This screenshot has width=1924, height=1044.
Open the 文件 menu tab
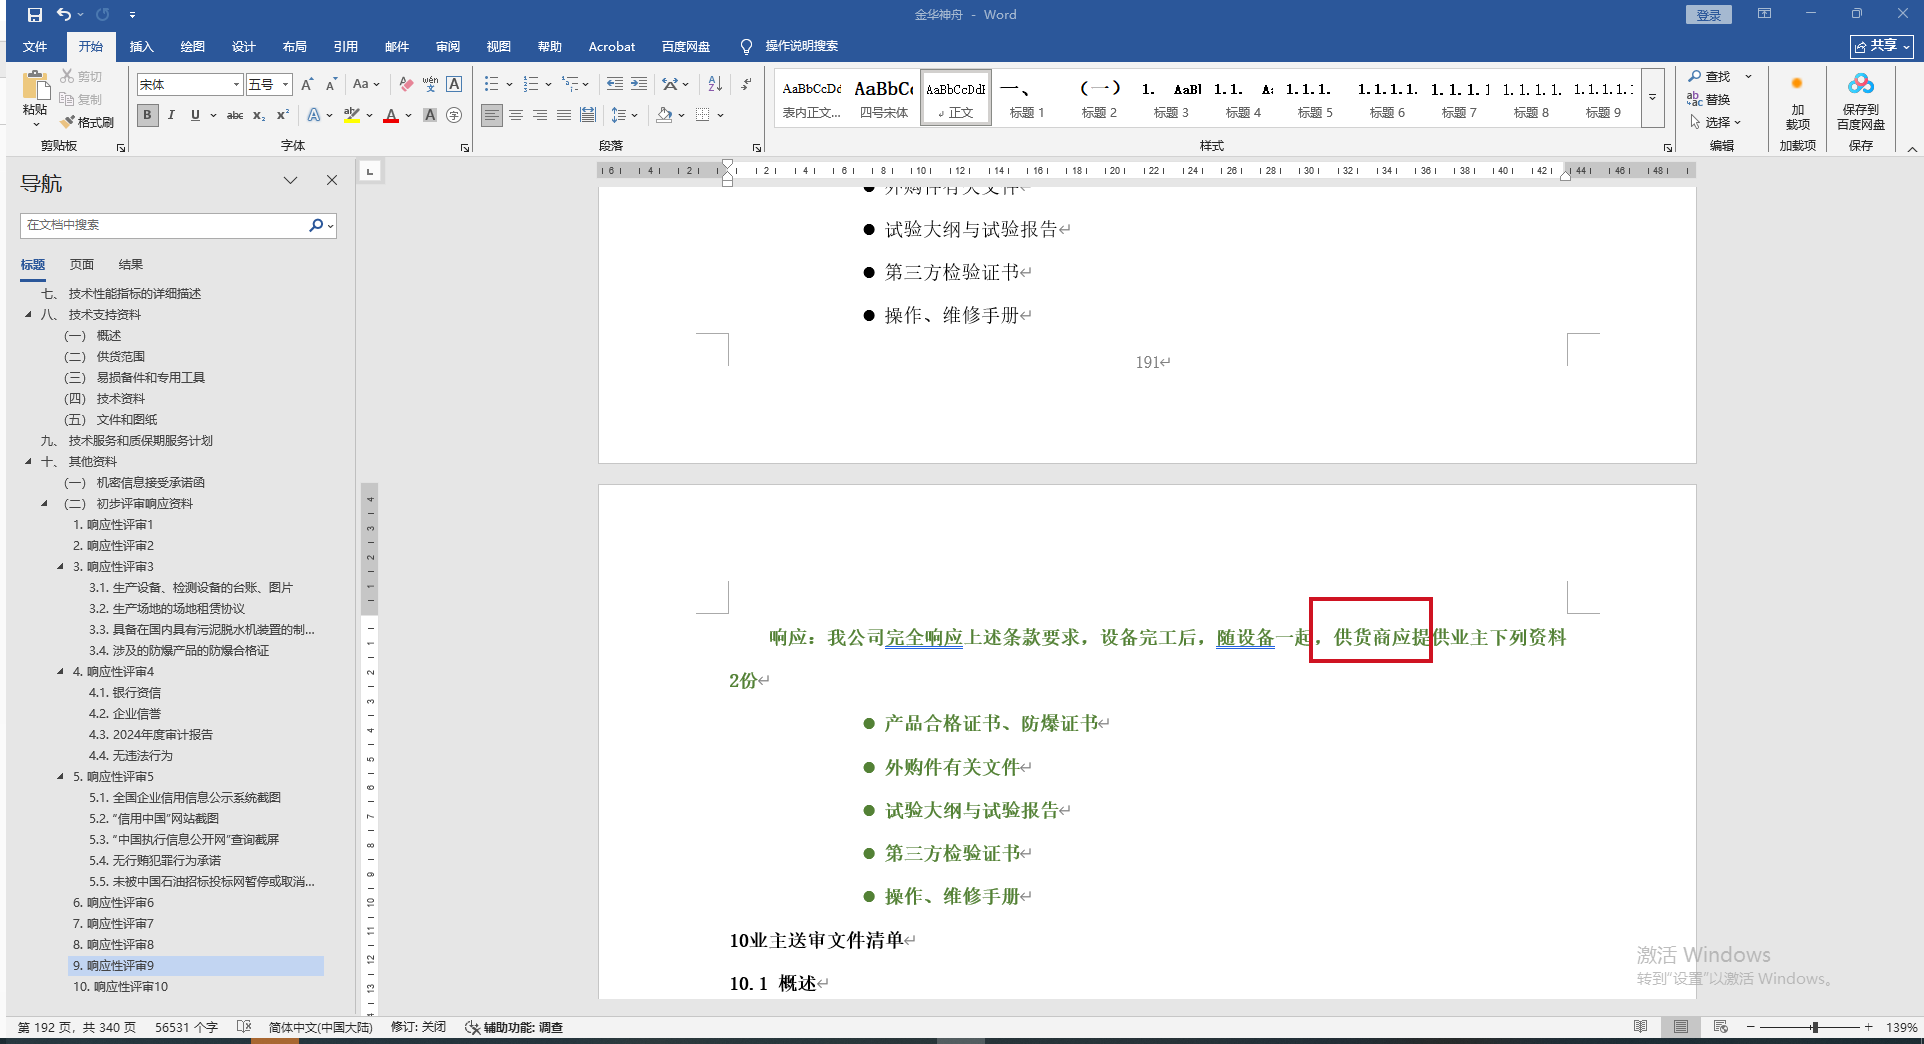[35, 46]
